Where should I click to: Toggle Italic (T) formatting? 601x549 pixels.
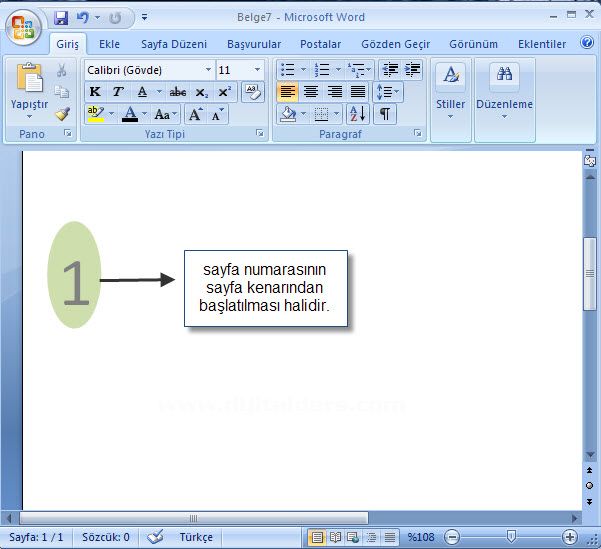118,92
